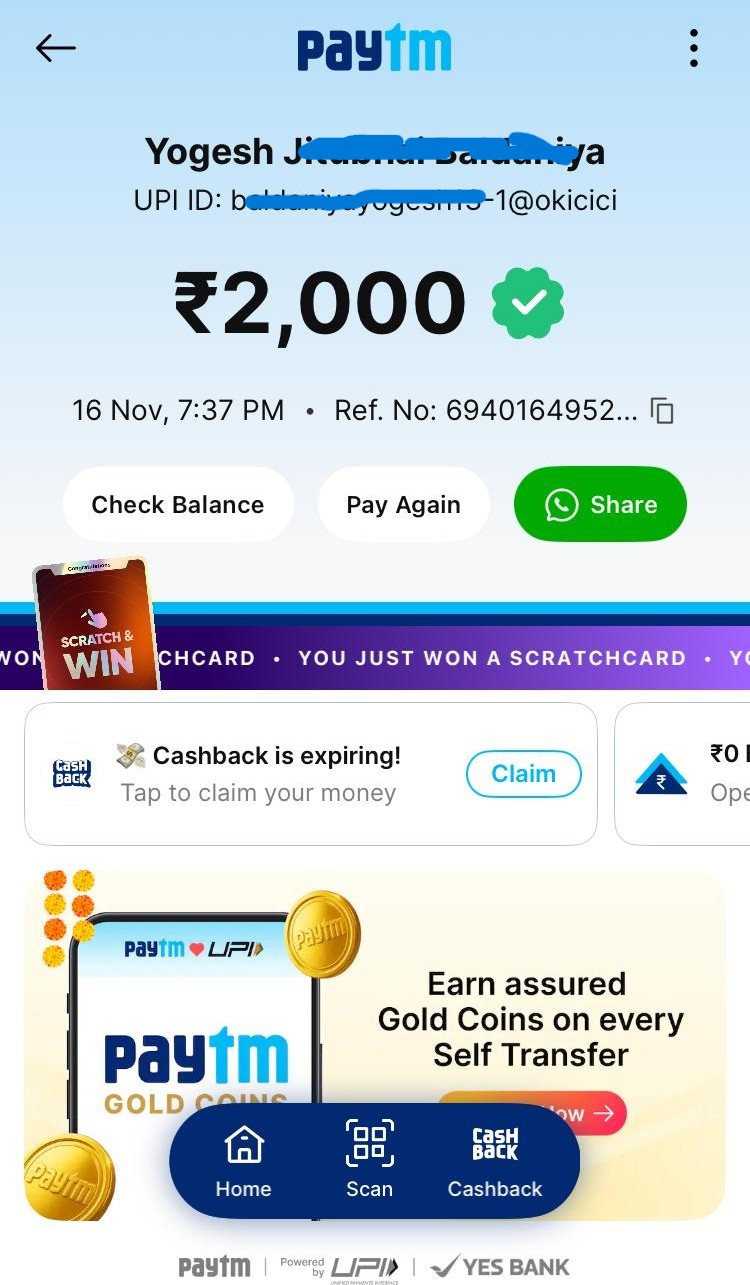The image size is (750, 1285).
Task: Tap the Cashback logo on expiring card
Action: 72,773
